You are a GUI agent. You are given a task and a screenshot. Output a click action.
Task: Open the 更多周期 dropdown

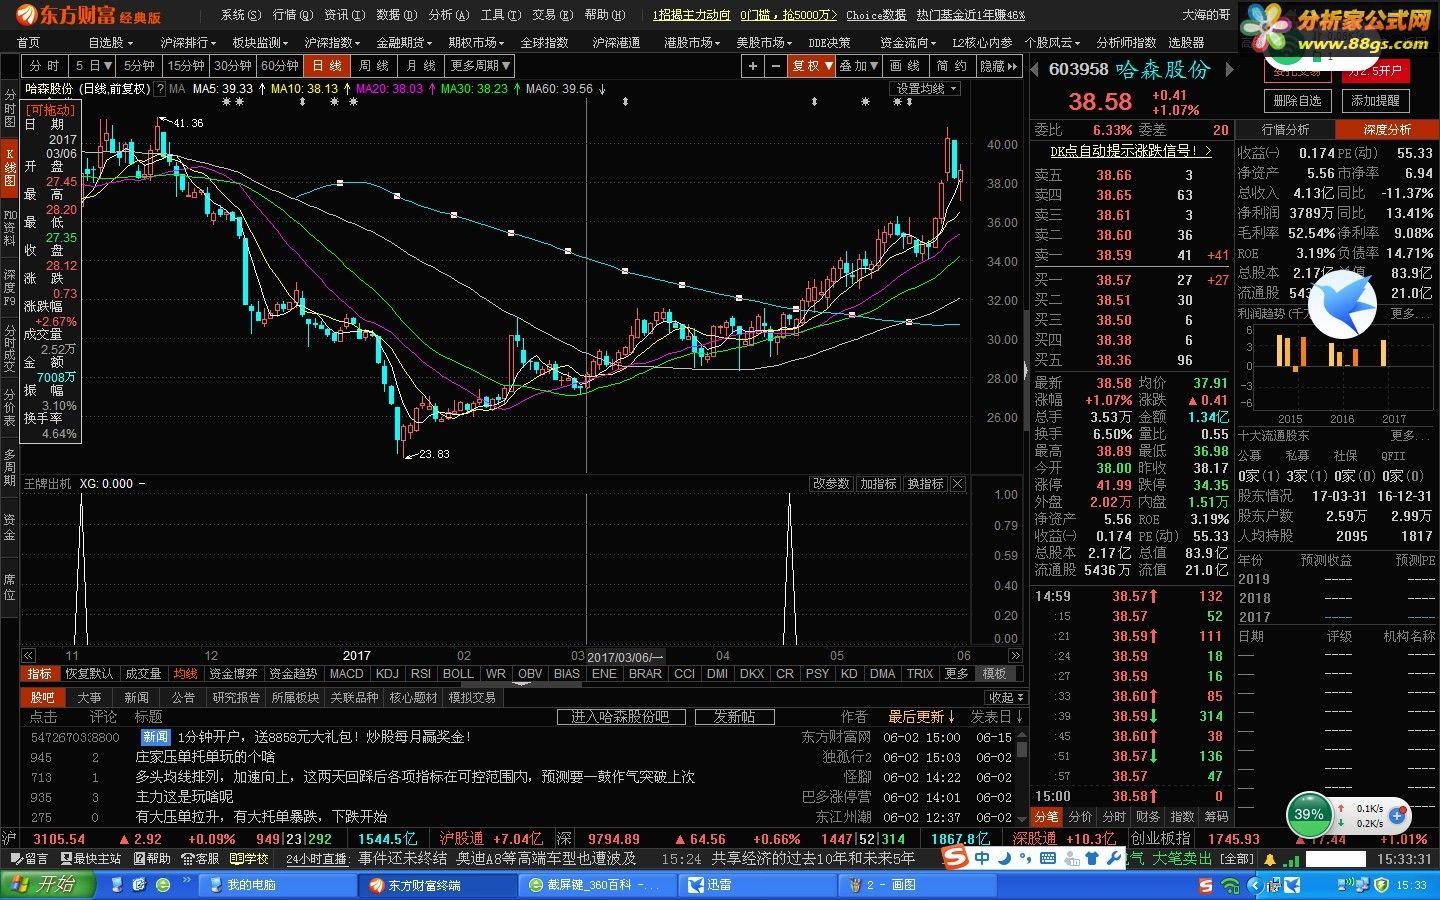(480, 66)
